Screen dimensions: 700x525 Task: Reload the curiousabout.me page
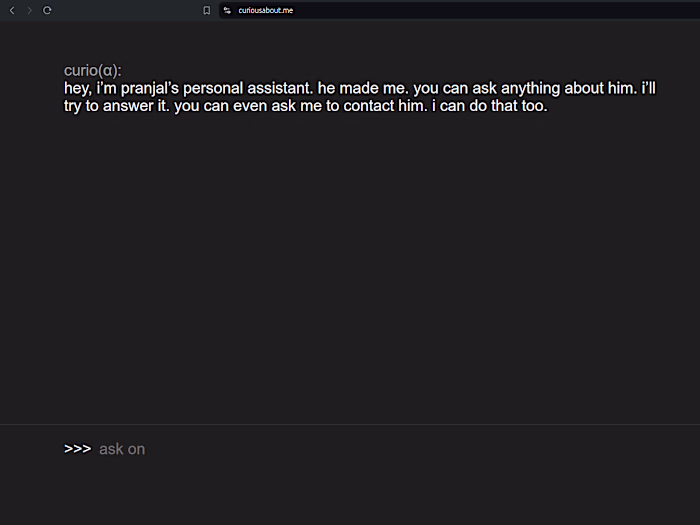(x=47, y=10)
